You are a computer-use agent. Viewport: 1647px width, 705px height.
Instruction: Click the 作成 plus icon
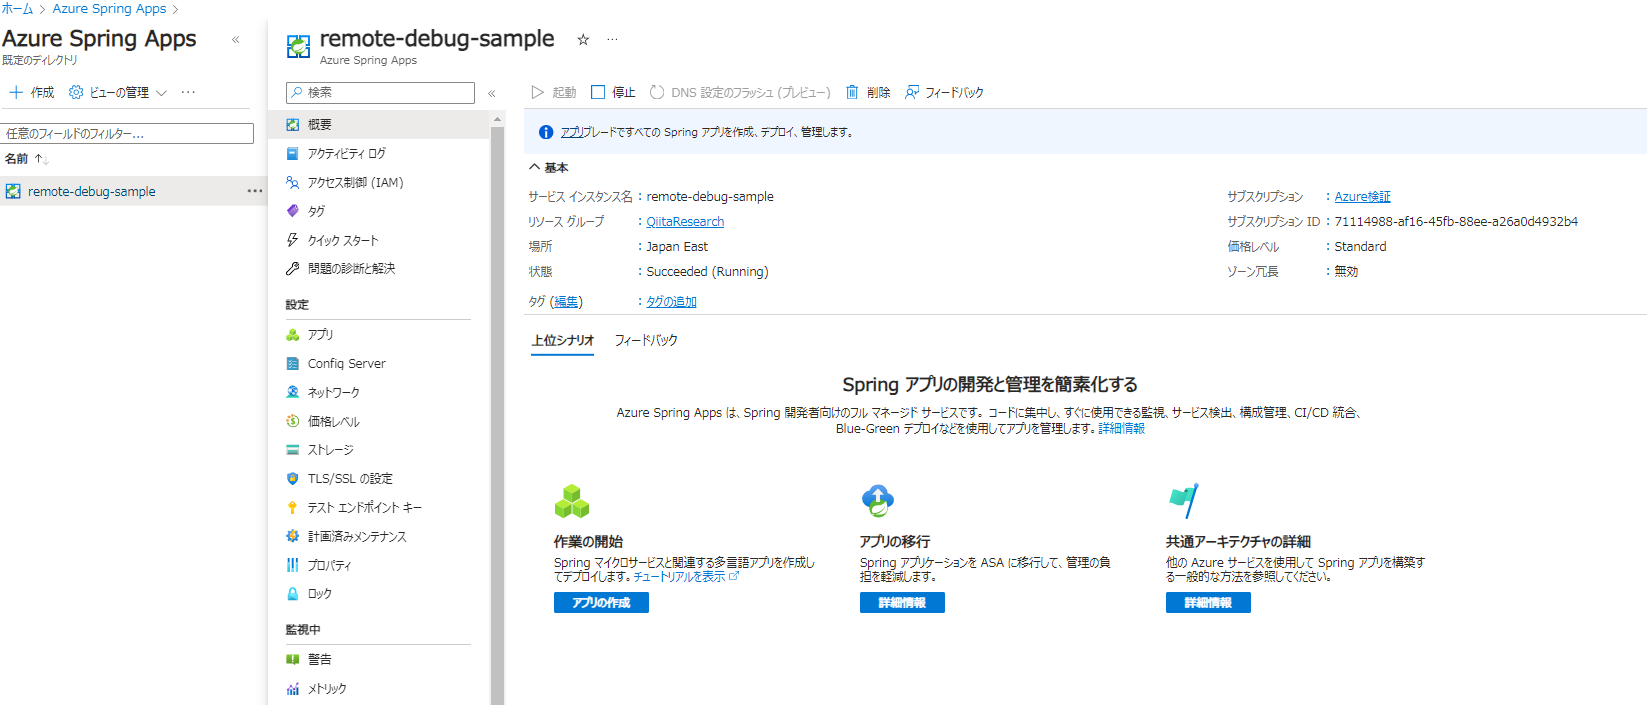click(x=16, y=92)
